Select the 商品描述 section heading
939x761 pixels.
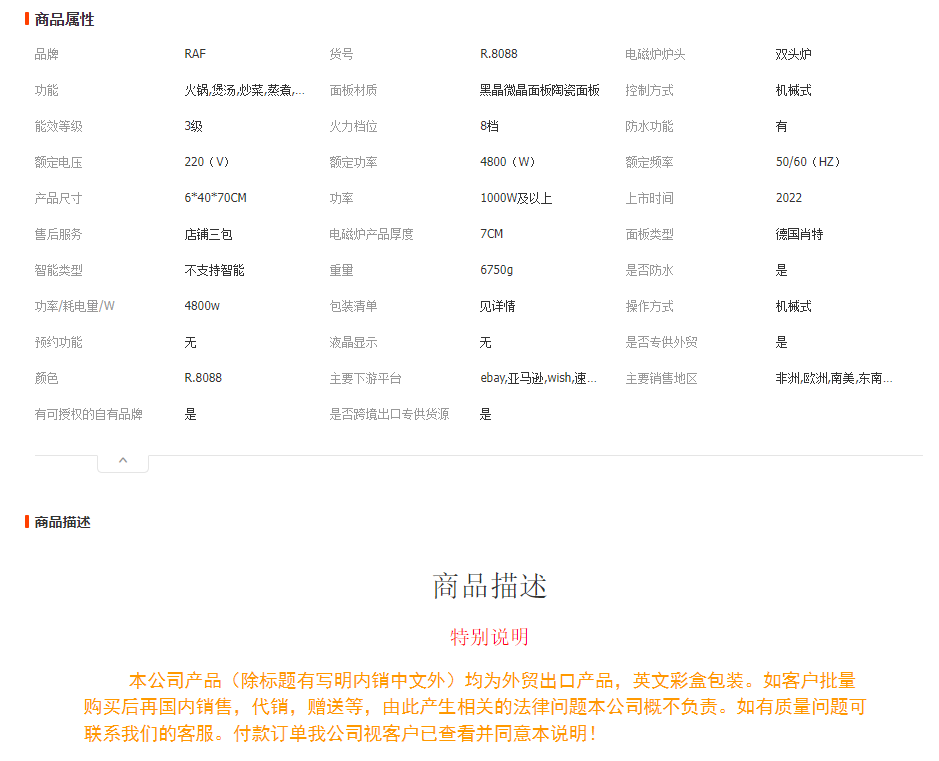(x=62, y=523)
